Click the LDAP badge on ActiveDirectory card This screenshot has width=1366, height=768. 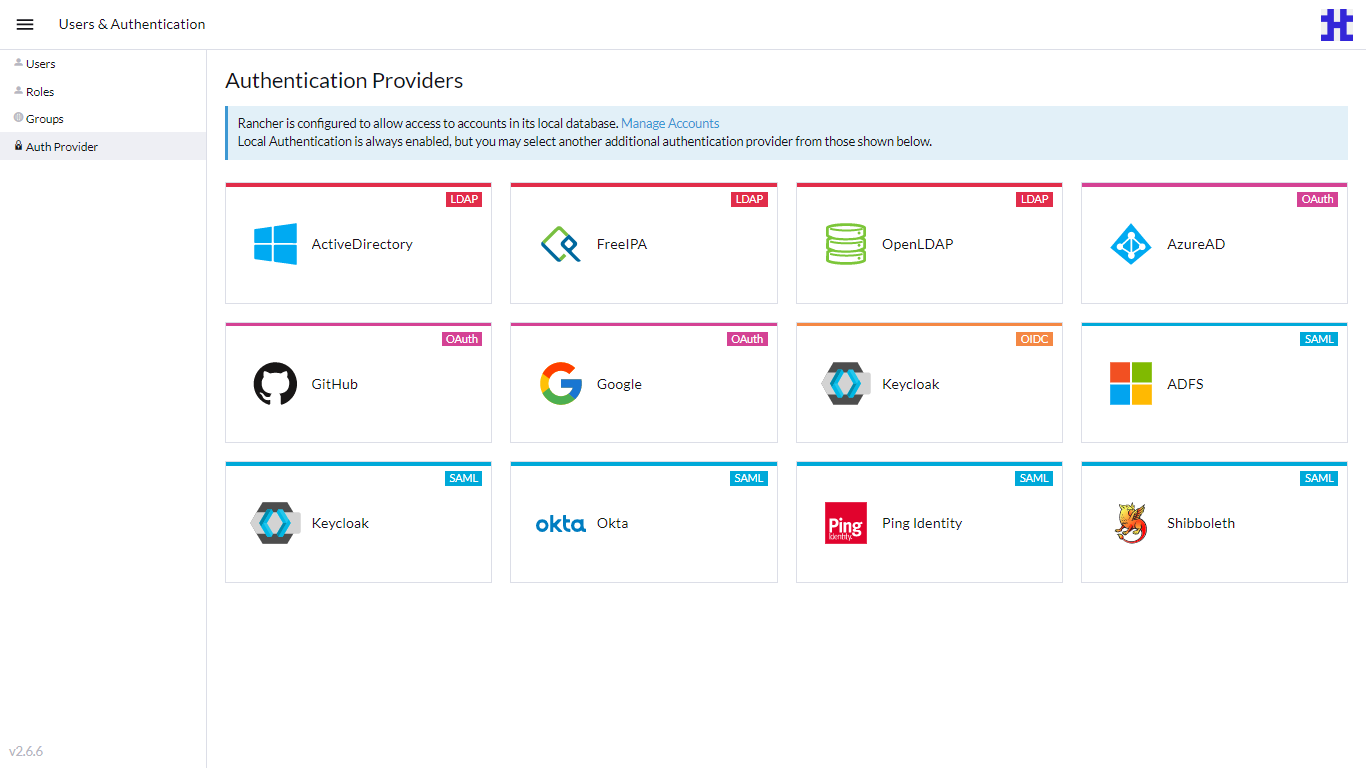click(464, 199)
